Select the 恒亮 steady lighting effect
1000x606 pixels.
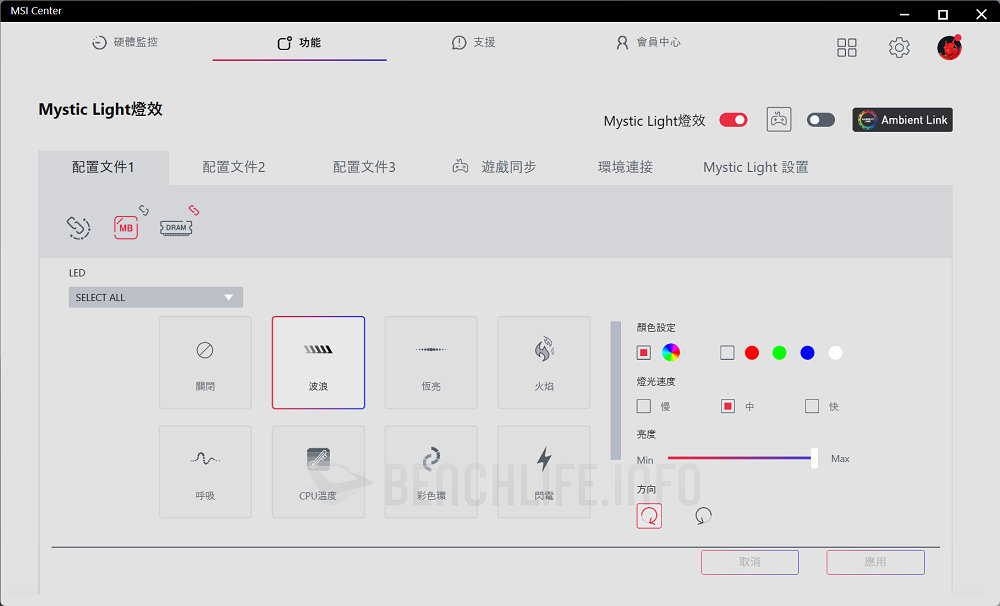(431, 362)
